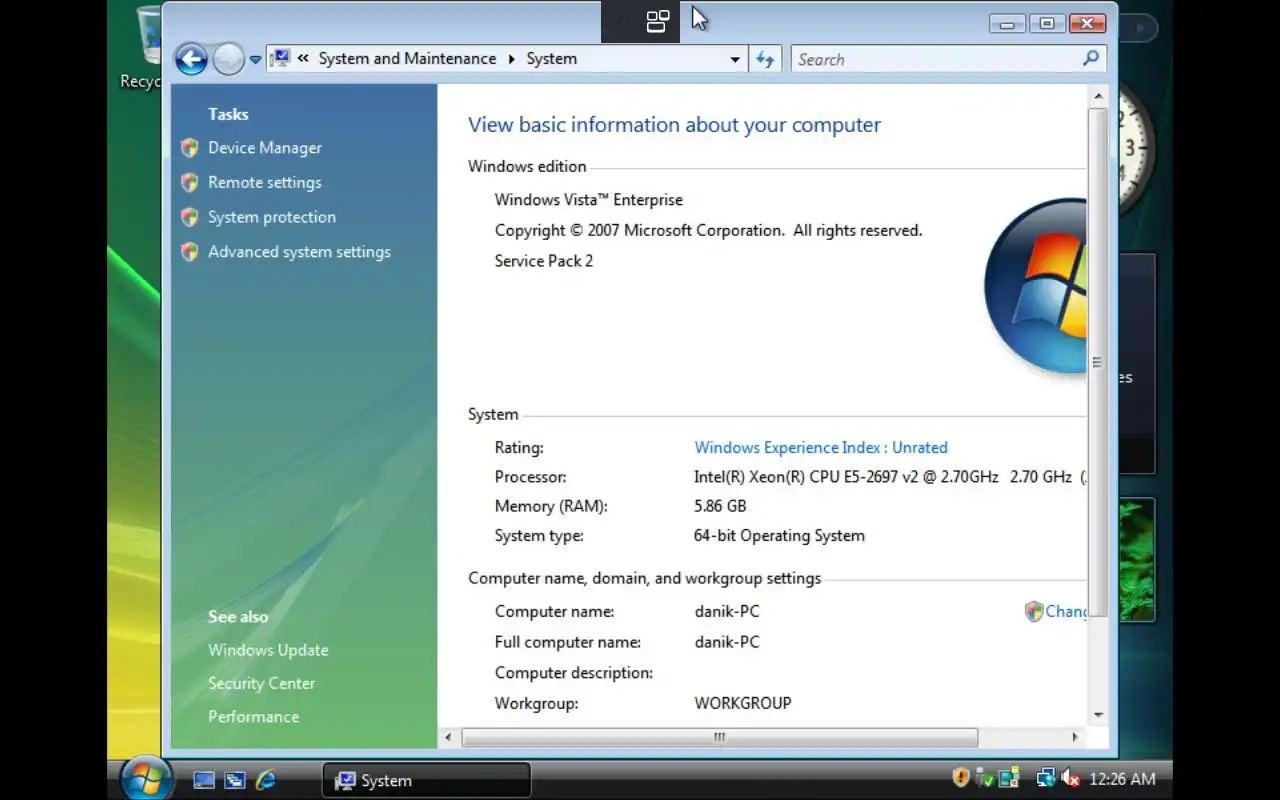Click the vertical scrollbar up arrow
This screenshot has height=800, width=1280.
point(1098,96)
